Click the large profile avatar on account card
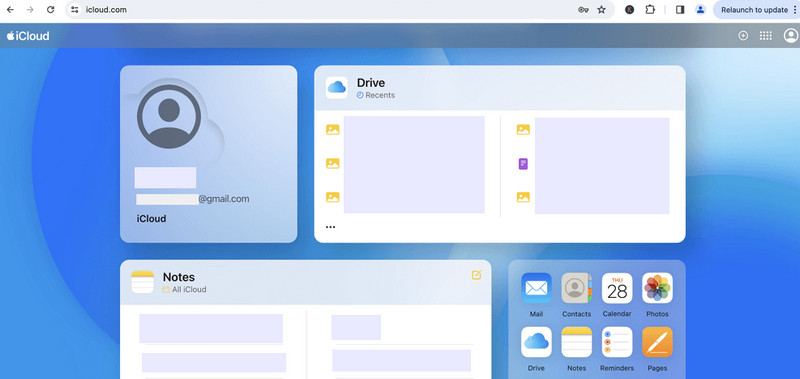Viewport: 800px width, 379px height. (169, 117)
